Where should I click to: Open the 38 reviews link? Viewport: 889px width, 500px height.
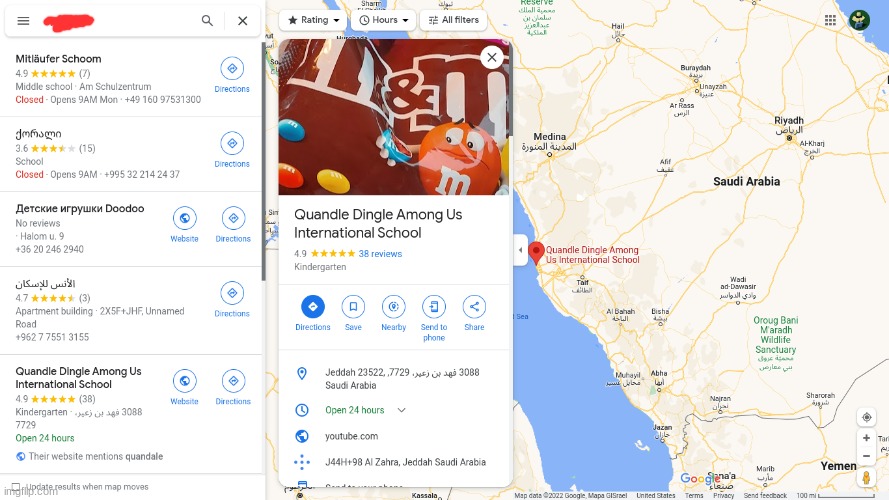(x=380, y=254)
